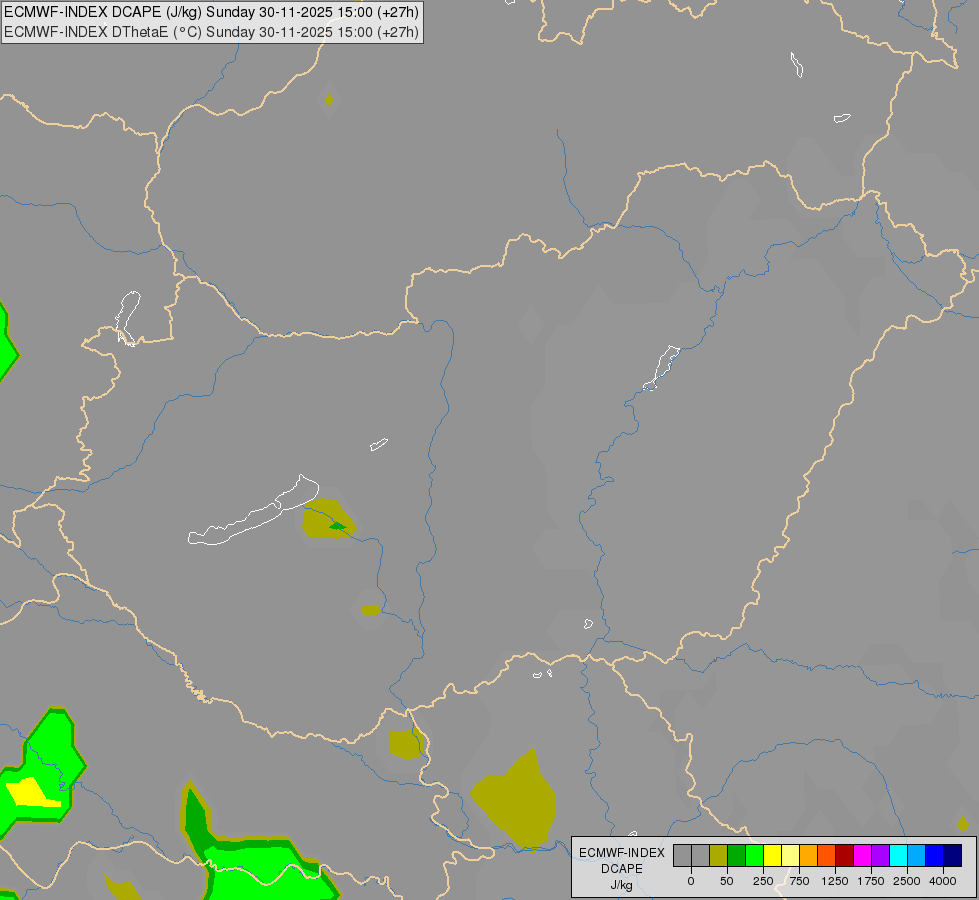This screenshot has height=900, width=979.
Task: Click the dark red legend swatch
Action: 845,856
